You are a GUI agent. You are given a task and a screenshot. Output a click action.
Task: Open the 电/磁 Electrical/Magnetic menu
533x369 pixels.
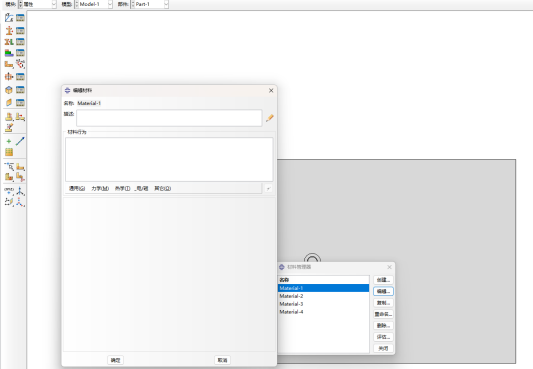pyautogui.click(x=141, y=188)
